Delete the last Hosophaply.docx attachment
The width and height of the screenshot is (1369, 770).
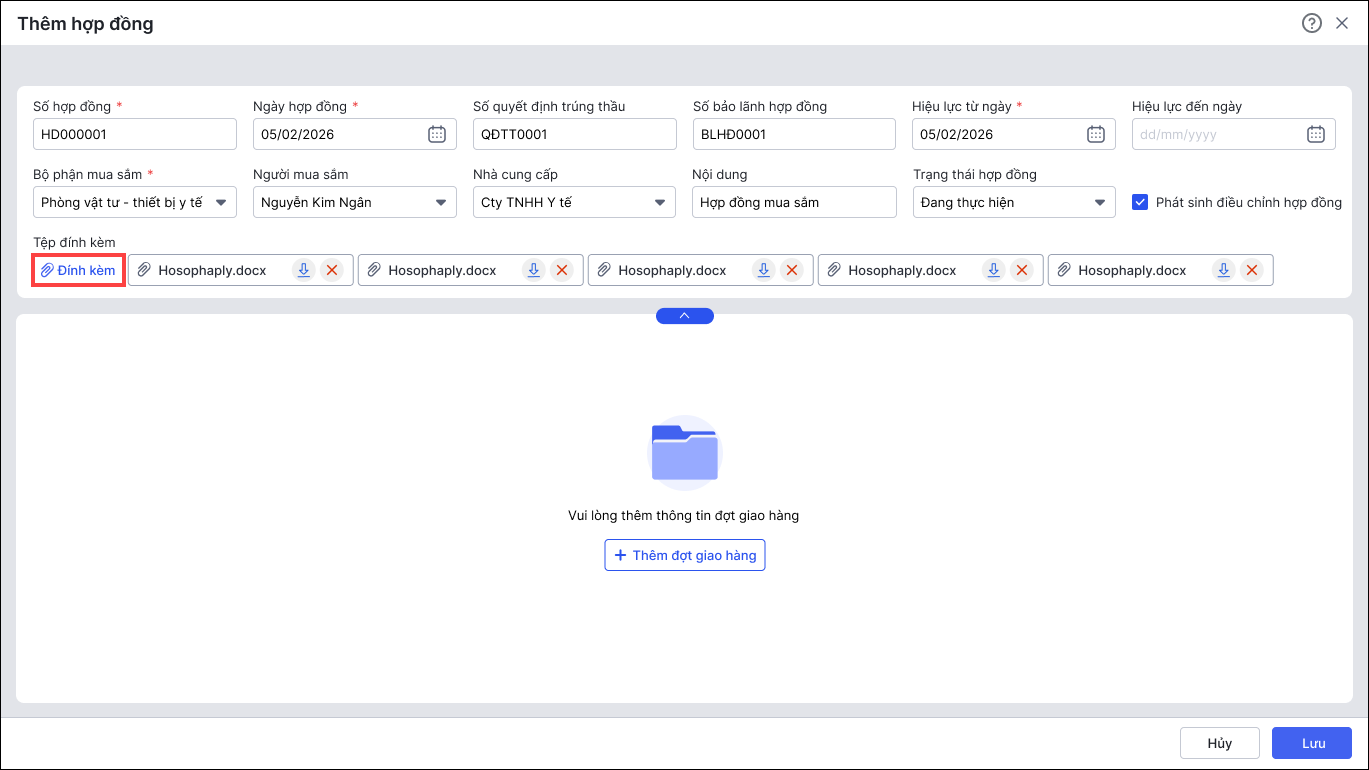pyautogui.click(x=1251, y=270)
